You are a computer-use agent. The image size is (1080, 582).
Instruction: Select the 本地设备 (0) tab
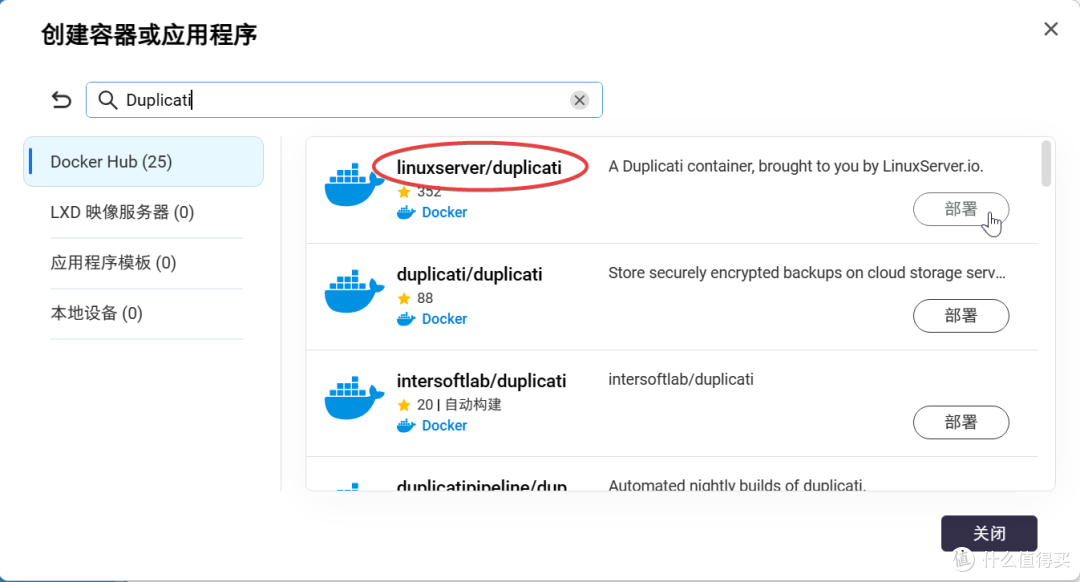[96, 313]
